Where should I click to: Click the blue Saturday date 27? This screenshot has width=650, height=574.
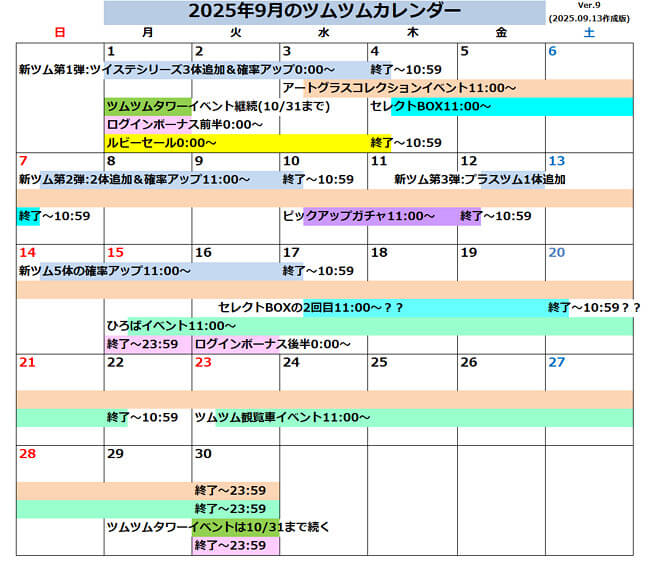[557, 362]
